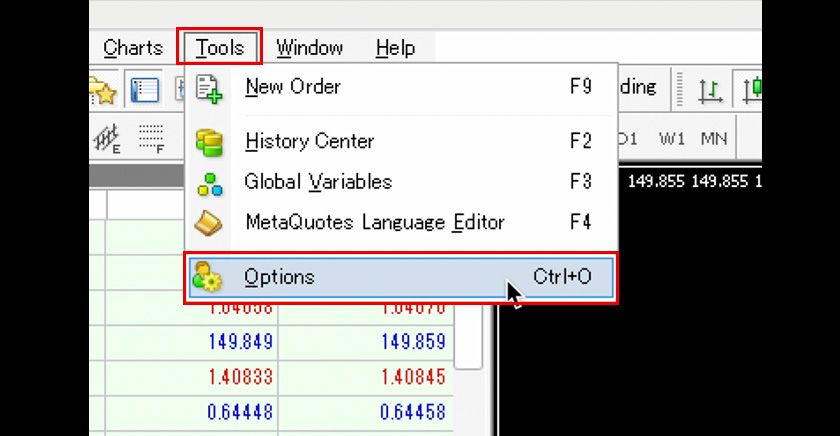
Task: Switch to MN timeframe
Action: [x=714, y=139]
